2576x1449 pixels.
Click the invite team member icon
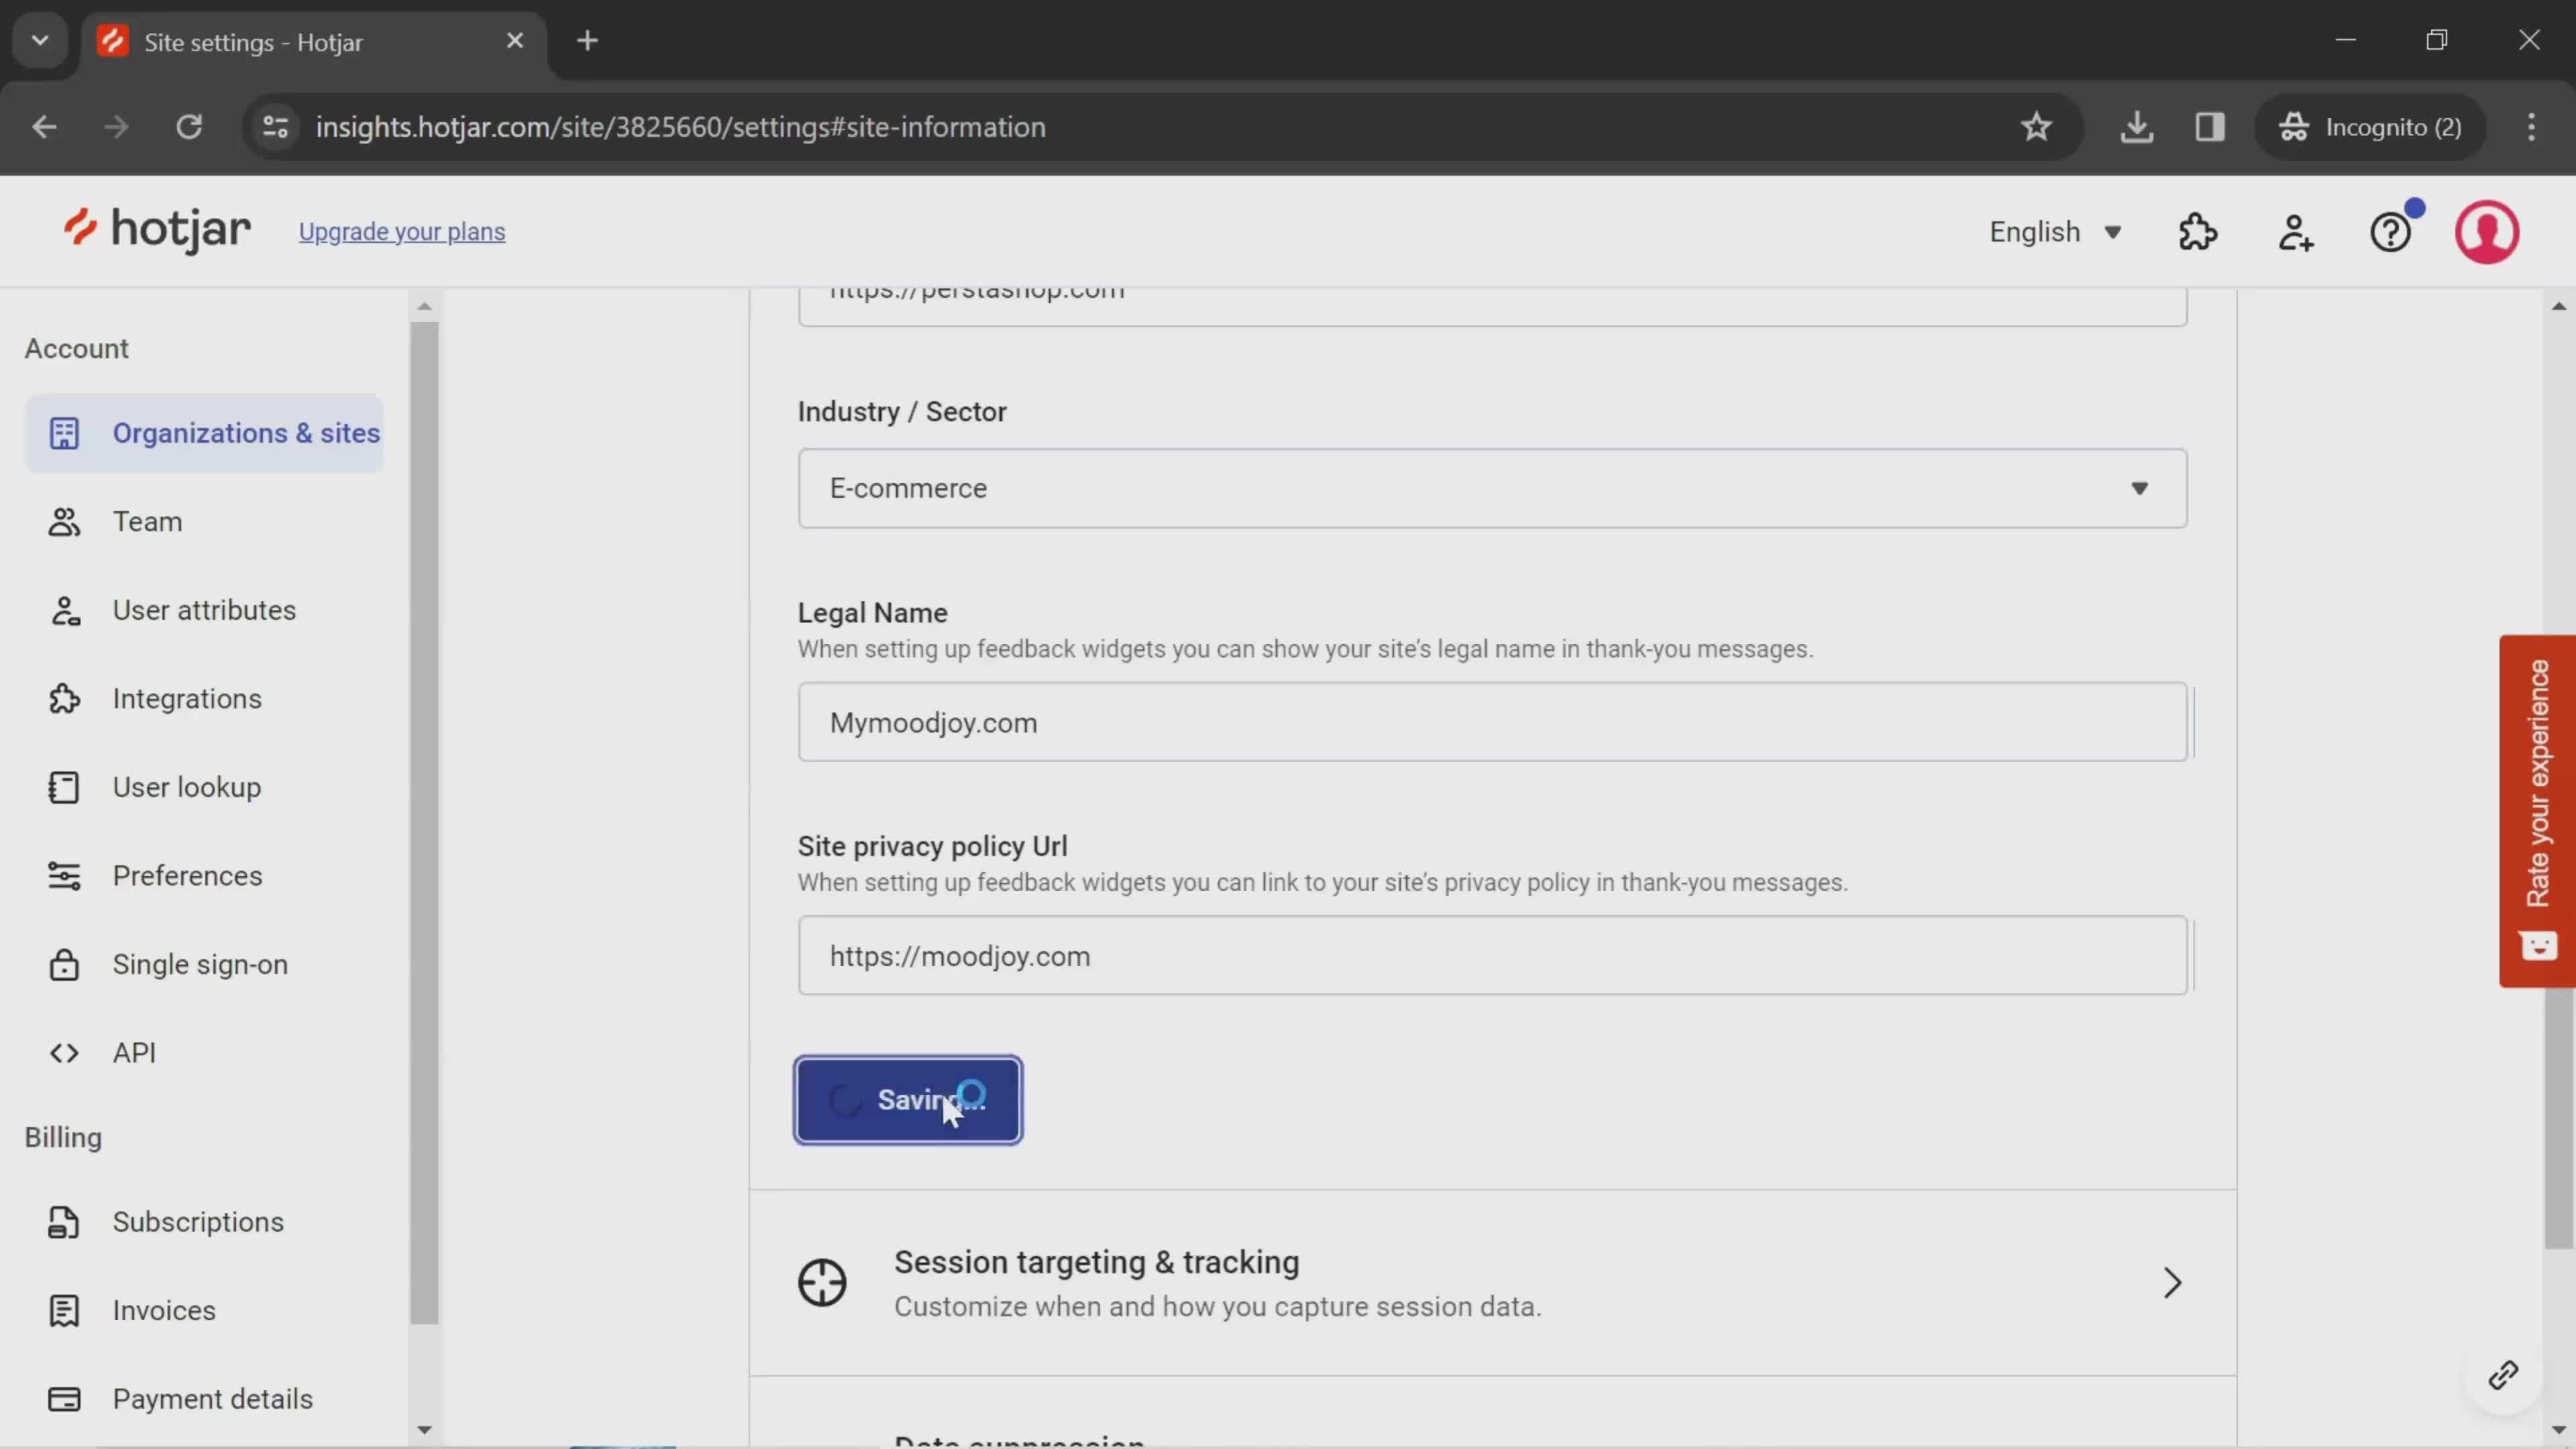pos(2295,232)
